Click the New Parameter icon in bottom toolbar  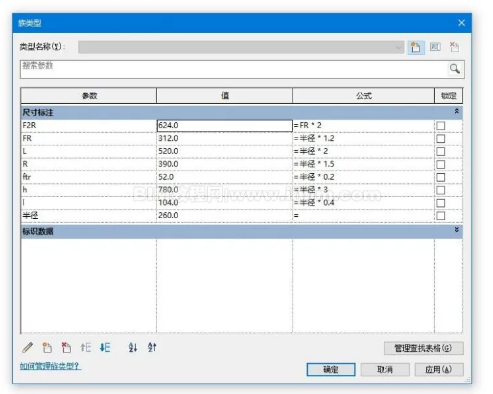coord(47,348)
